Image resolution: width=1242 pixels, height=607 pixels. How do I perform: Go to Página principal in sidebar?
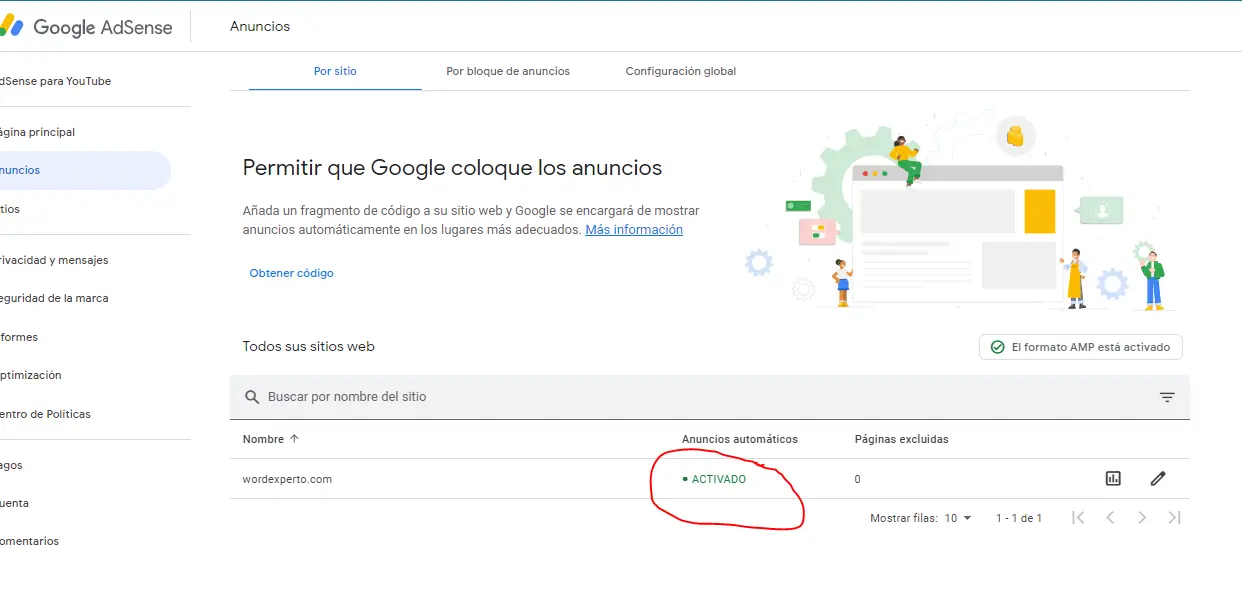[x=37, y=132]
